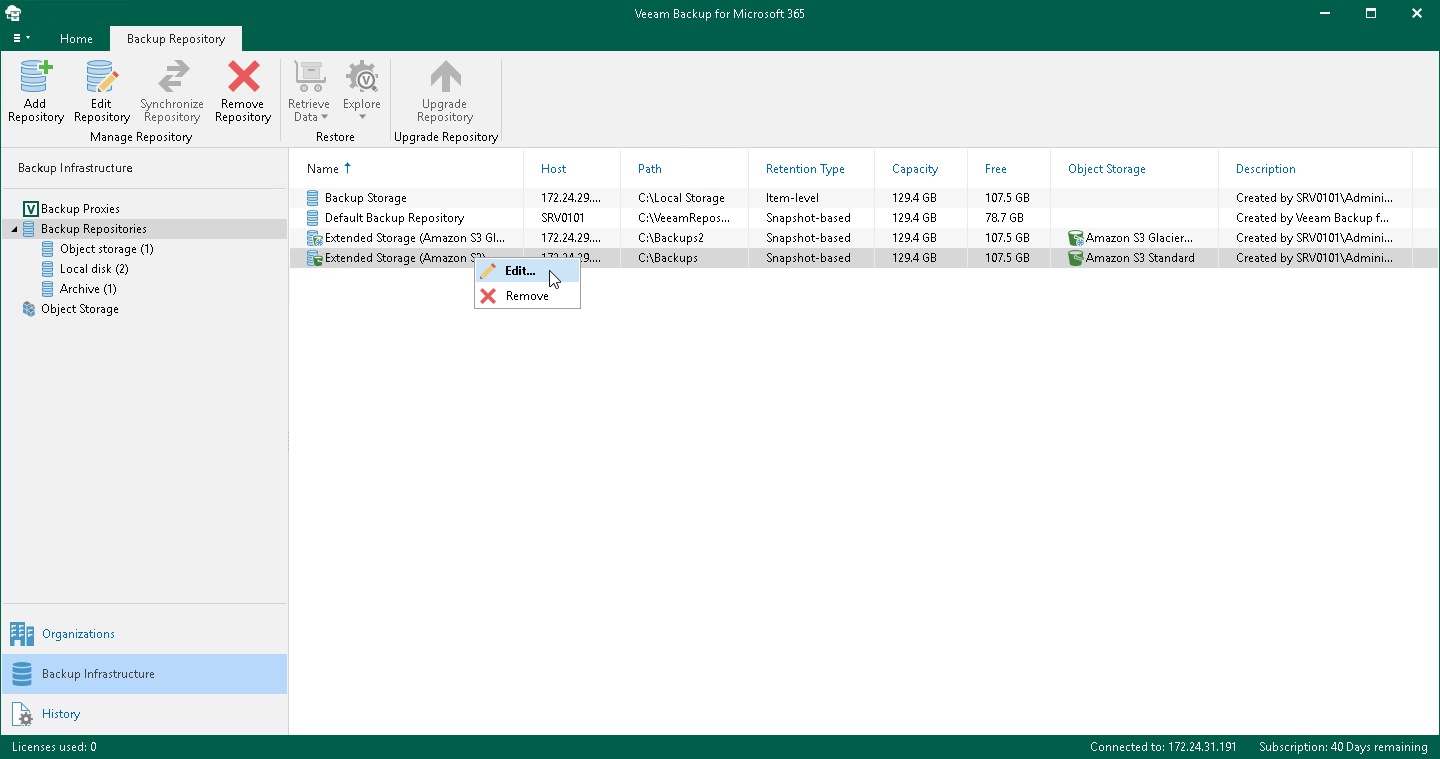Click the Backup Proxies V icon
The width and height of the screenshot is (1440, 759).
(29, 209)
